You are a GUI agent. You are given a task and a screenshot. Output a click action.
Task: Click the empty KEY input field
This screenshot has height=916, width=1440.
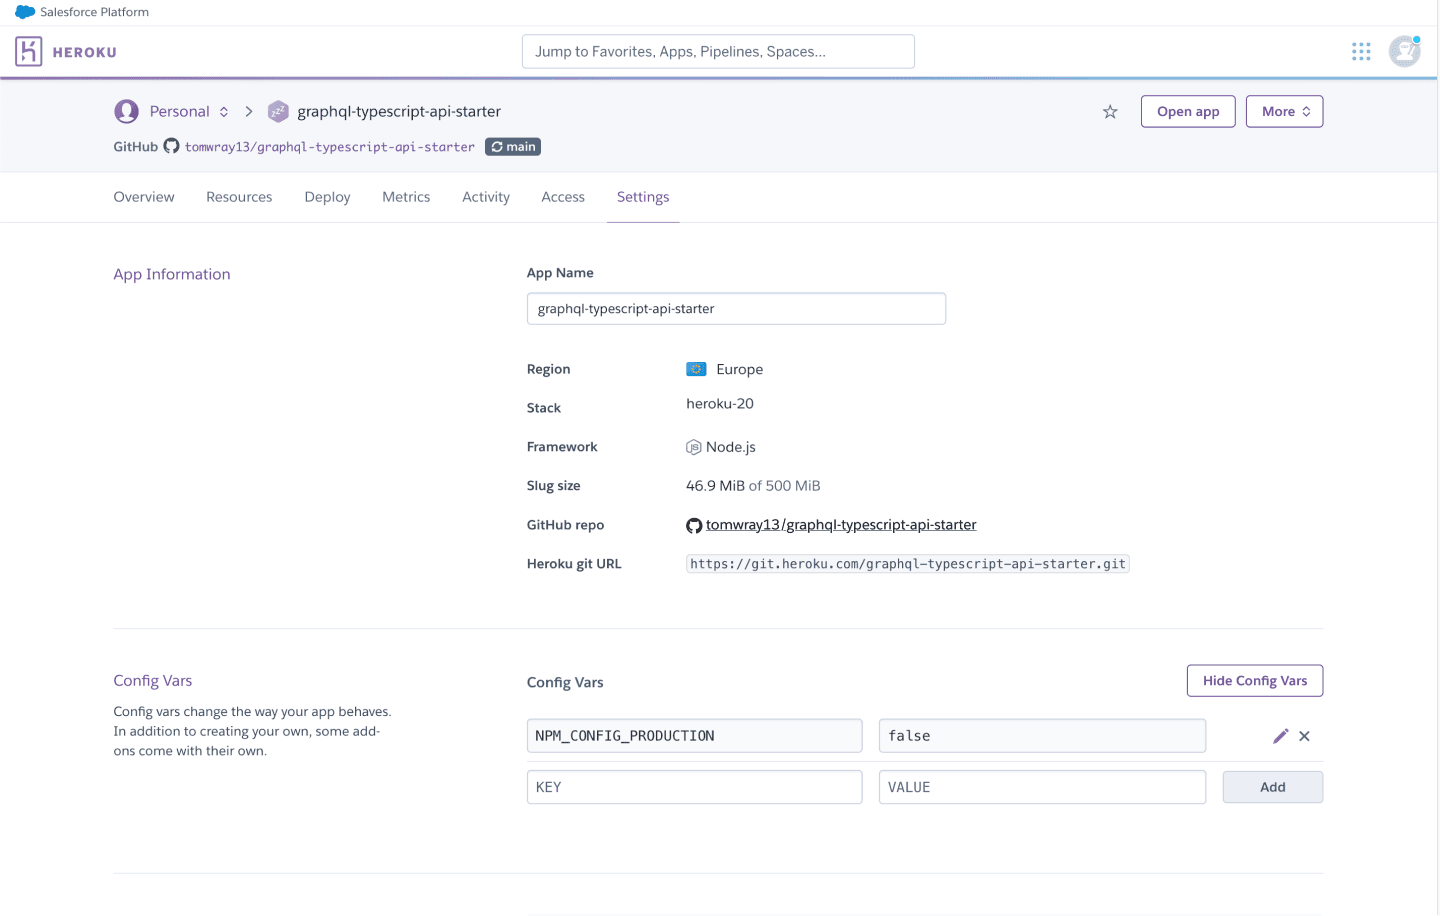[x=694, y=787]
